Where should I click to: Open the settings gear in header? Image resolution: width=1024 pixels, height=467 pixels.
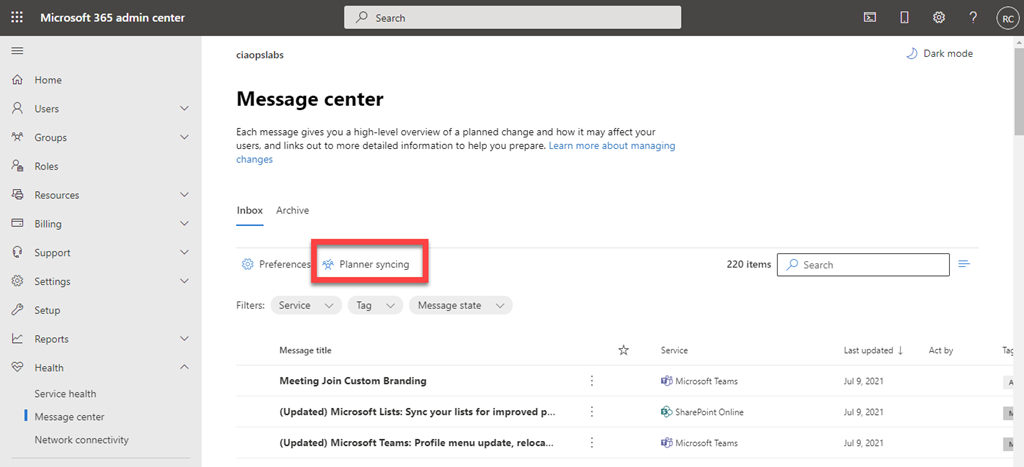pos(939,18)
